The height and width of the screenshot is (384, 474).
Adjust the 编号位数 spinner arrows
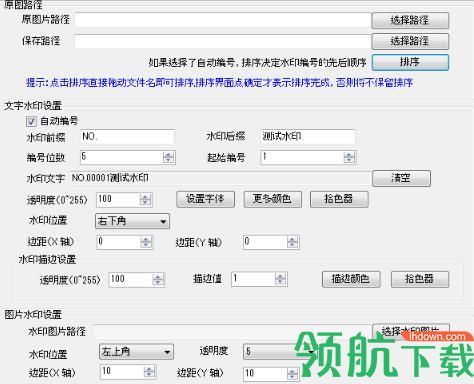[169, 157]
